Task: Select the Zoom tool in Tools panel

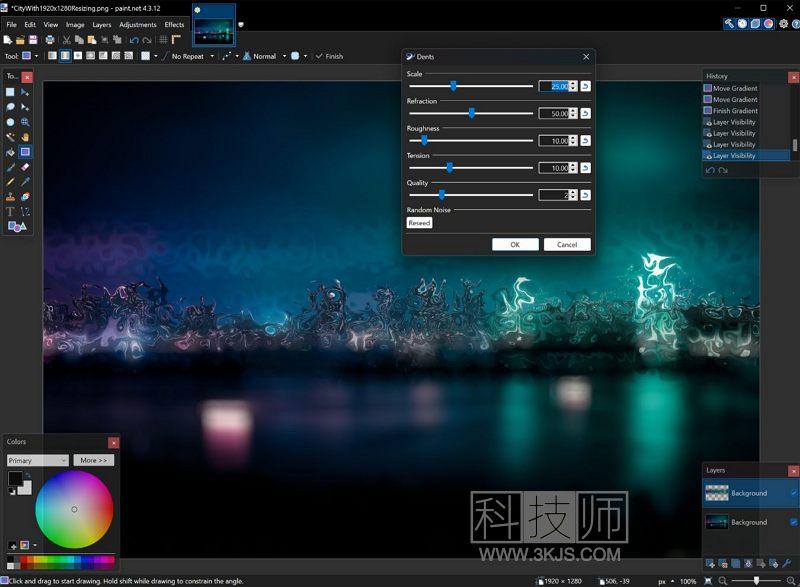Action: pyautogui.click(x=25, y=122)
